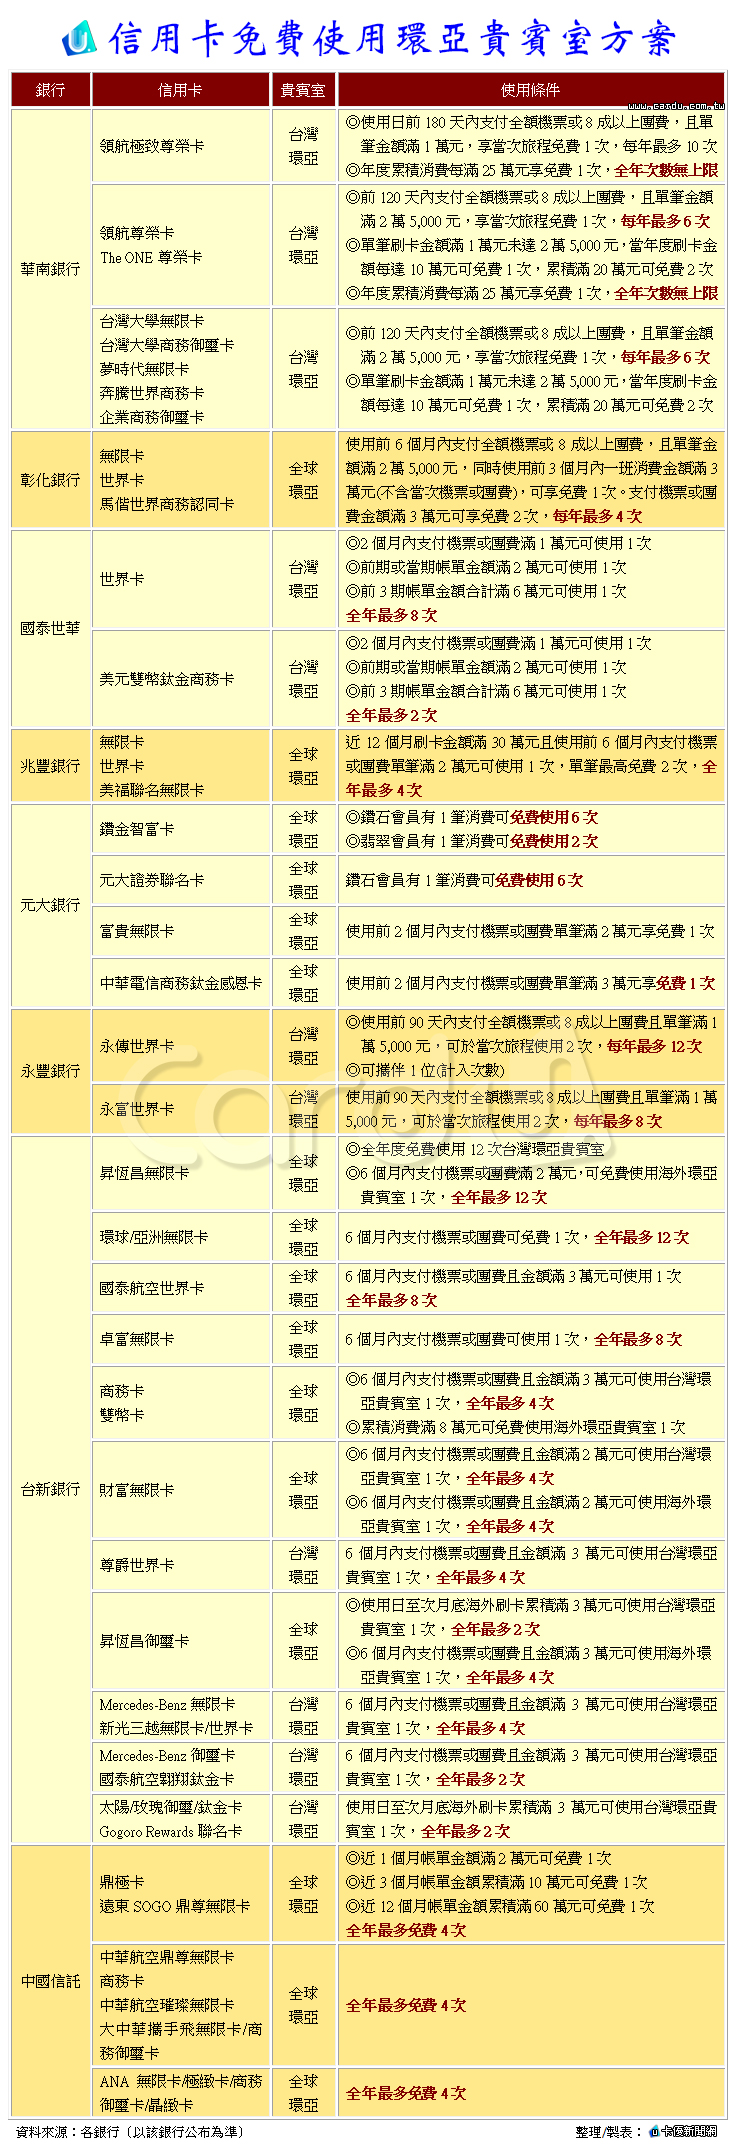This screenshot has height=2147, width=736.
Task: Click 全球環亞 lounge cell in 彰化銀行 row
Action: pos(303,480)
